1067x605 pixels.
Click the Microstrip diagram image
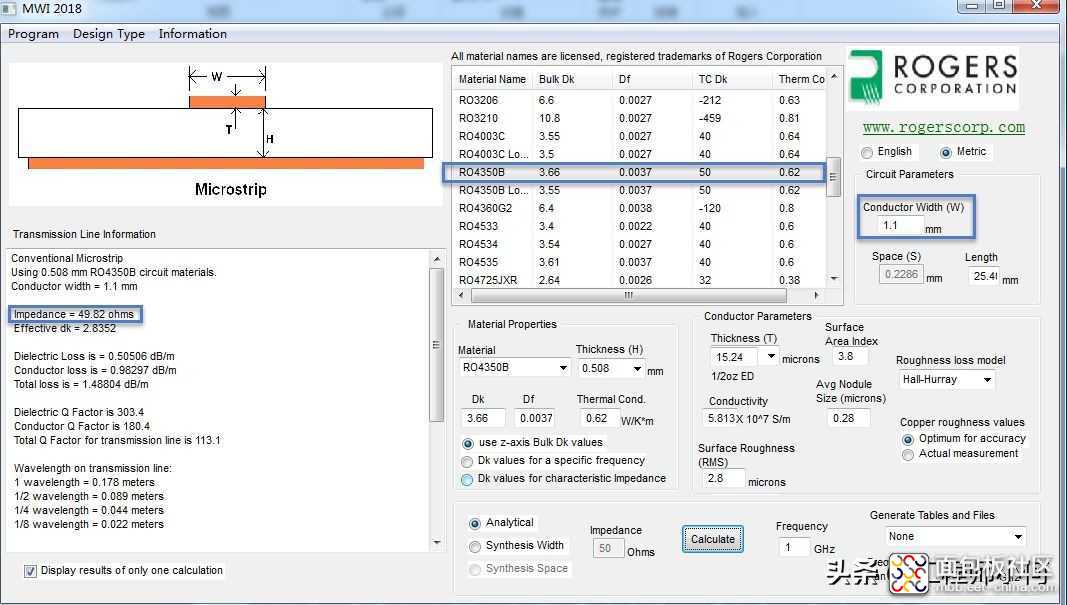225,134
